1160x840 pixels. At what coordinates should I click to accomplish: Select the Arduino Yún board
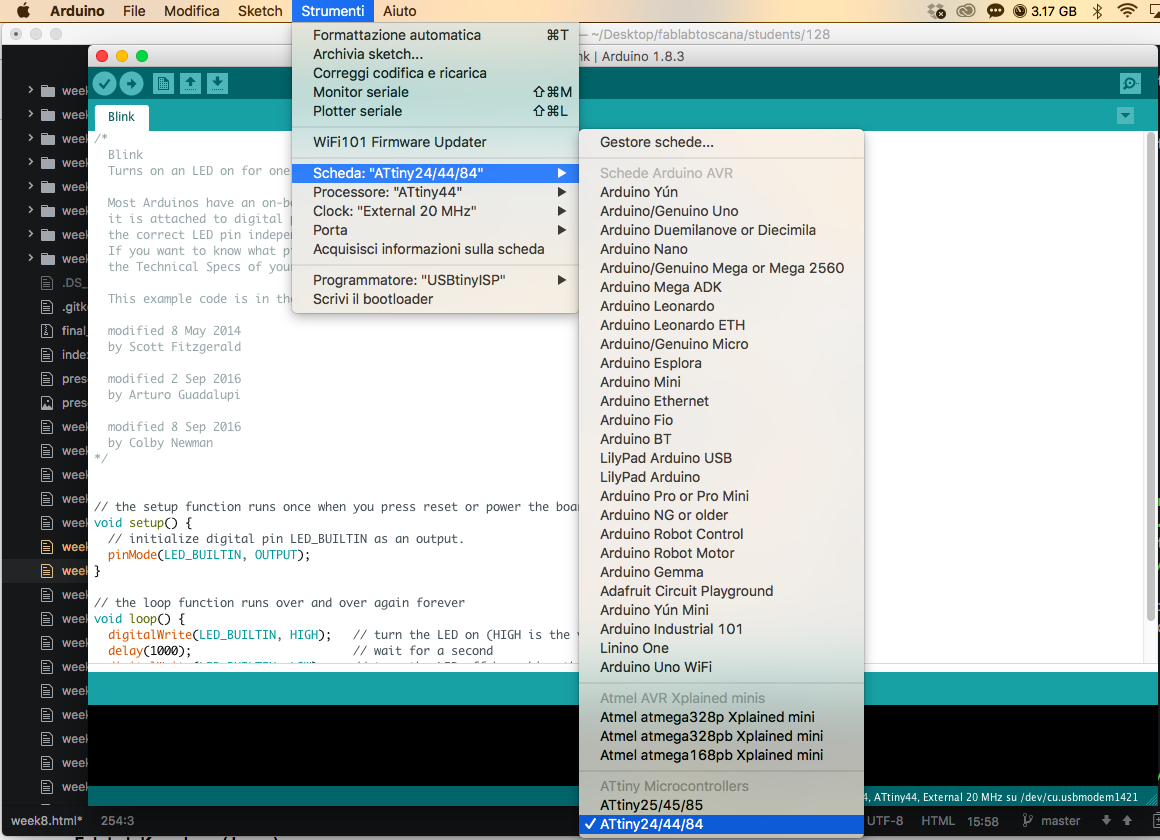pos(721,192)
